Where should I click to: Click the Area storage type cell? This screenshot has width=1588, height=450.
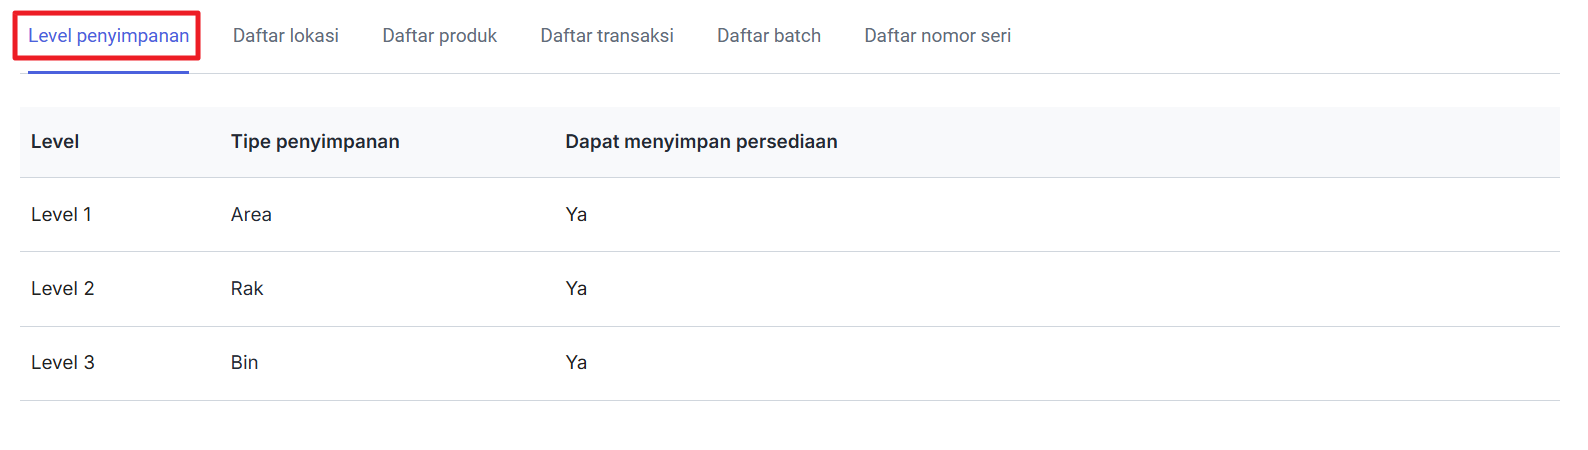tap(251, 215)
